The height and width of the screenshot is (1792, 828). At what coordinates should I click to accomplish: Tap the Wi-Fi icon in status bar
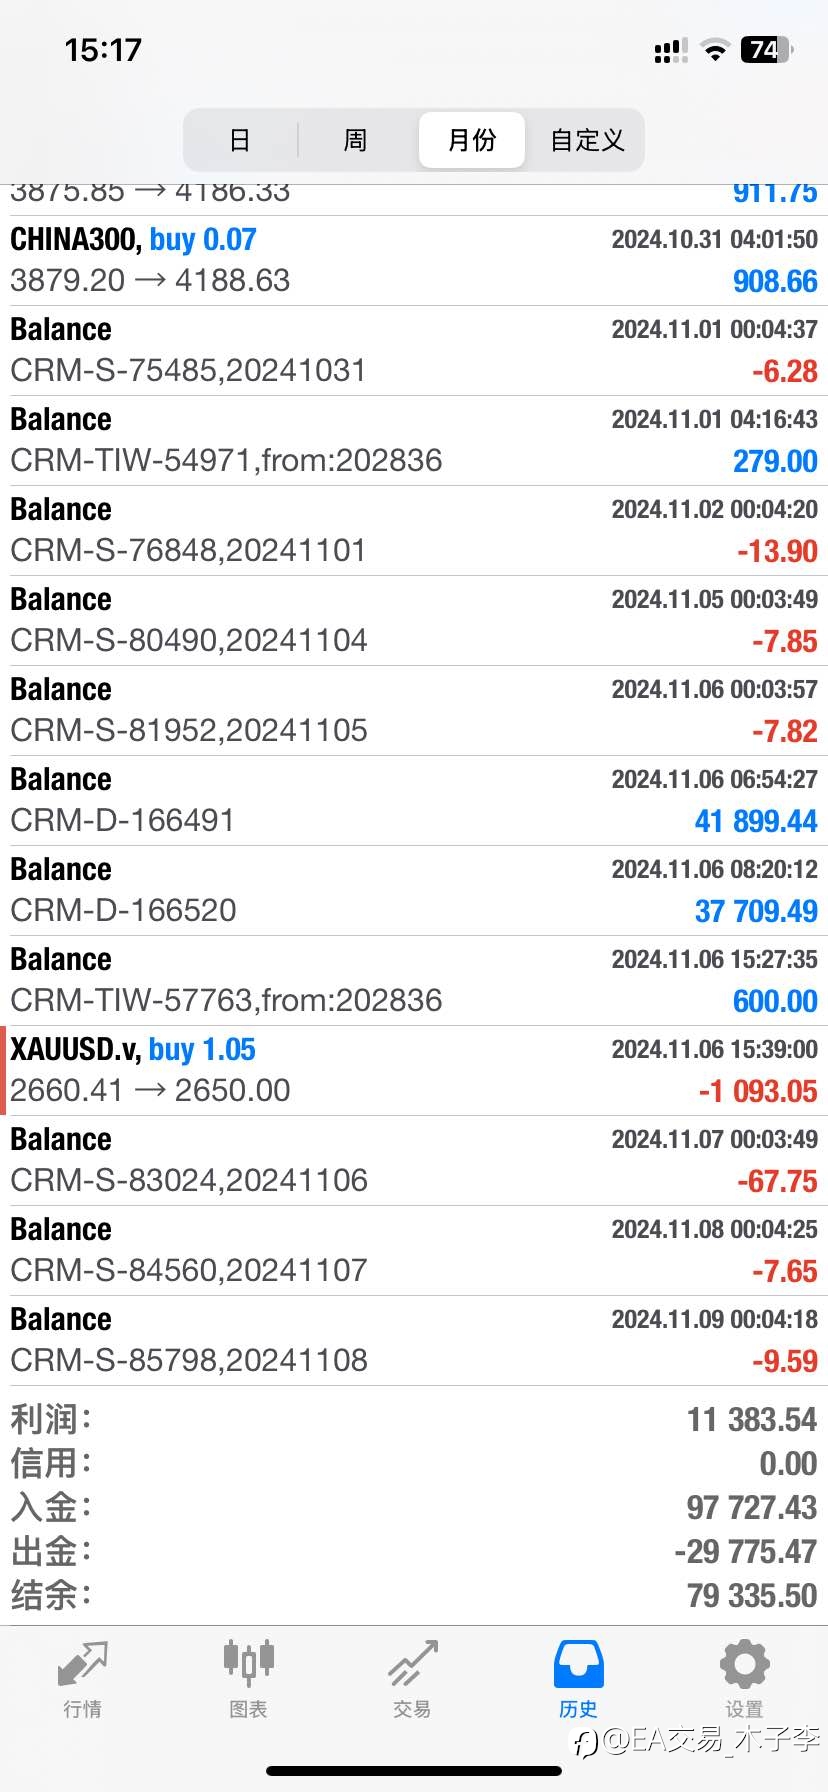[x=714, y=50]
